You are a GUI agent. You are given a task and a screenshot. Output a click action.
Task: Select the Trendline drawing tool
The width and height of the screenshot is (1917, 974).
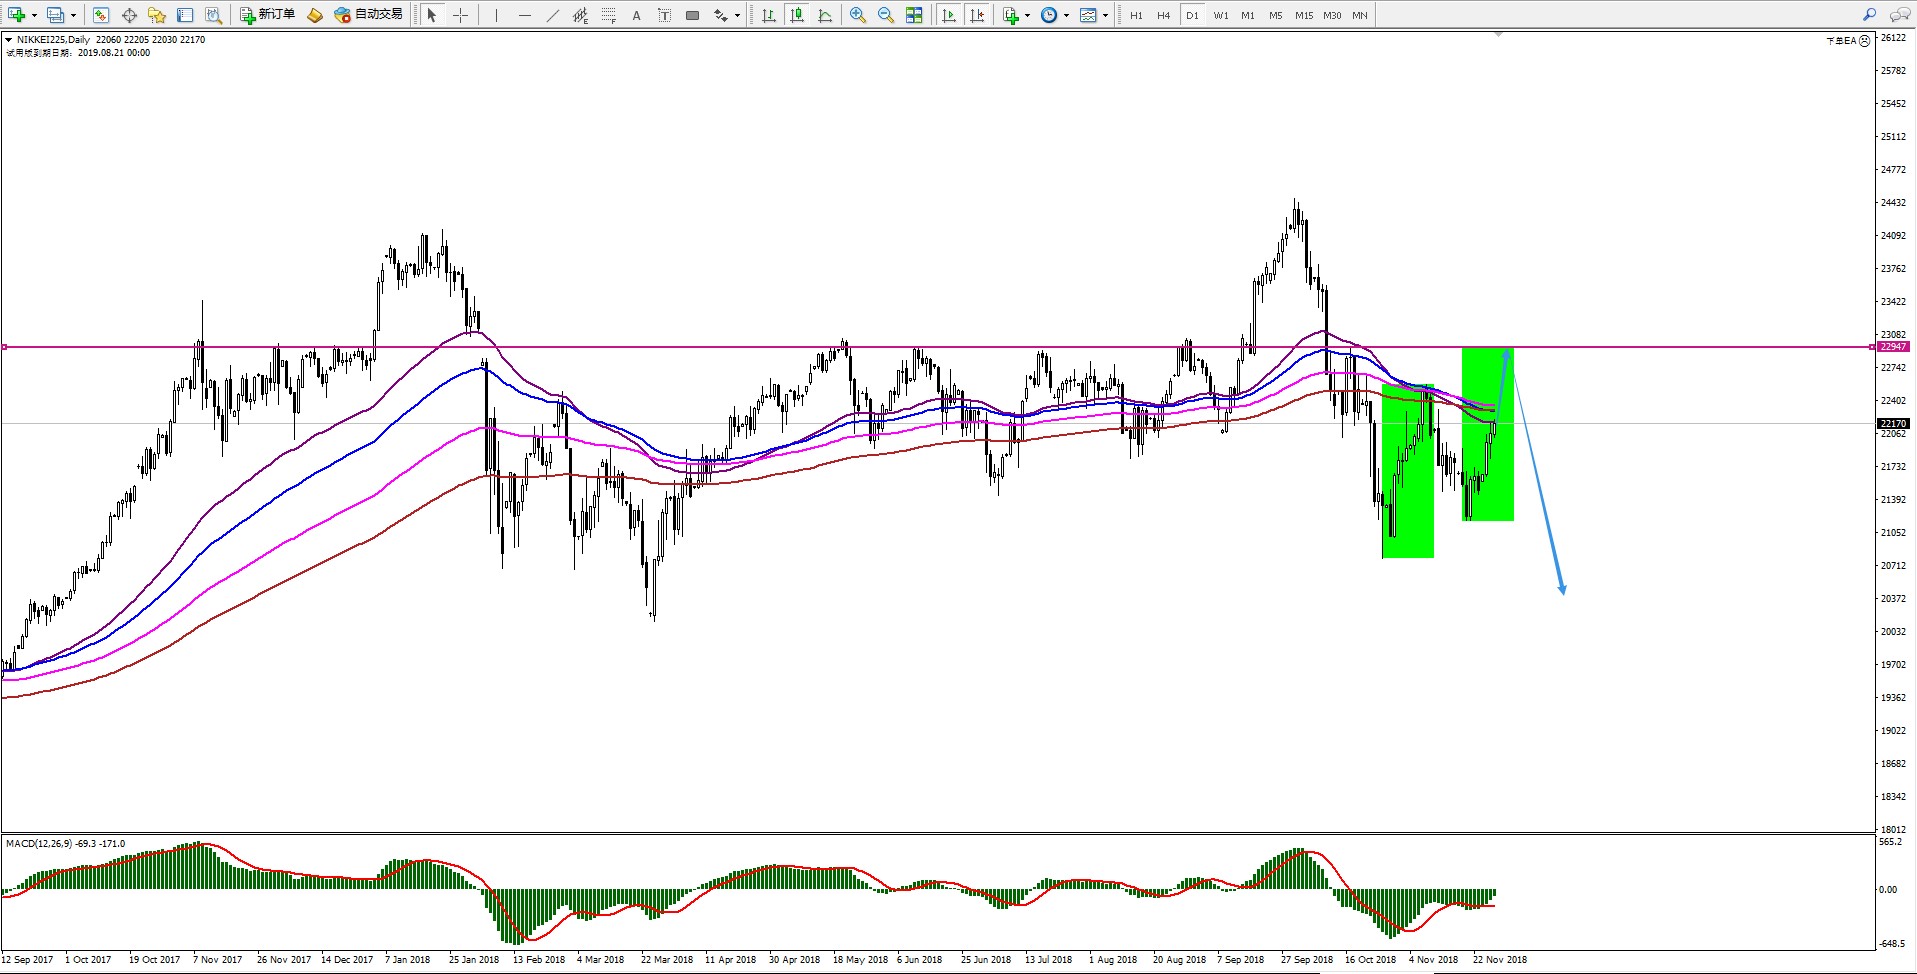[552, 15]
